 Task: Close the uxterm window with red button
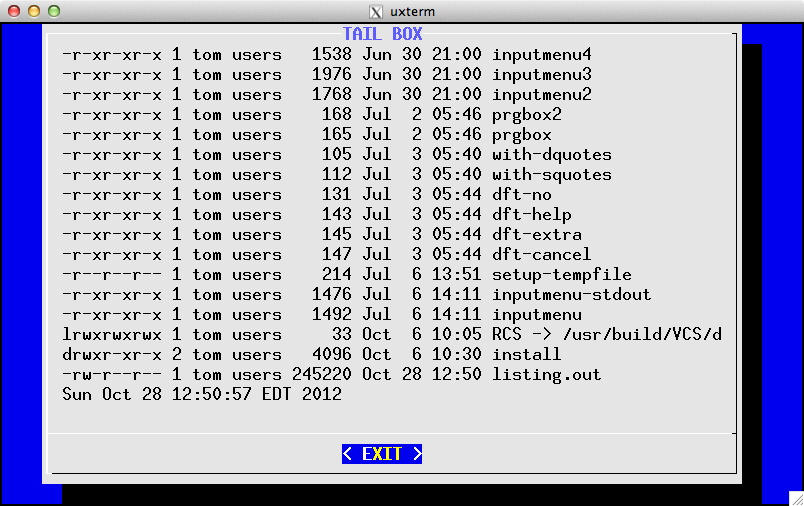tap(13, 11)
